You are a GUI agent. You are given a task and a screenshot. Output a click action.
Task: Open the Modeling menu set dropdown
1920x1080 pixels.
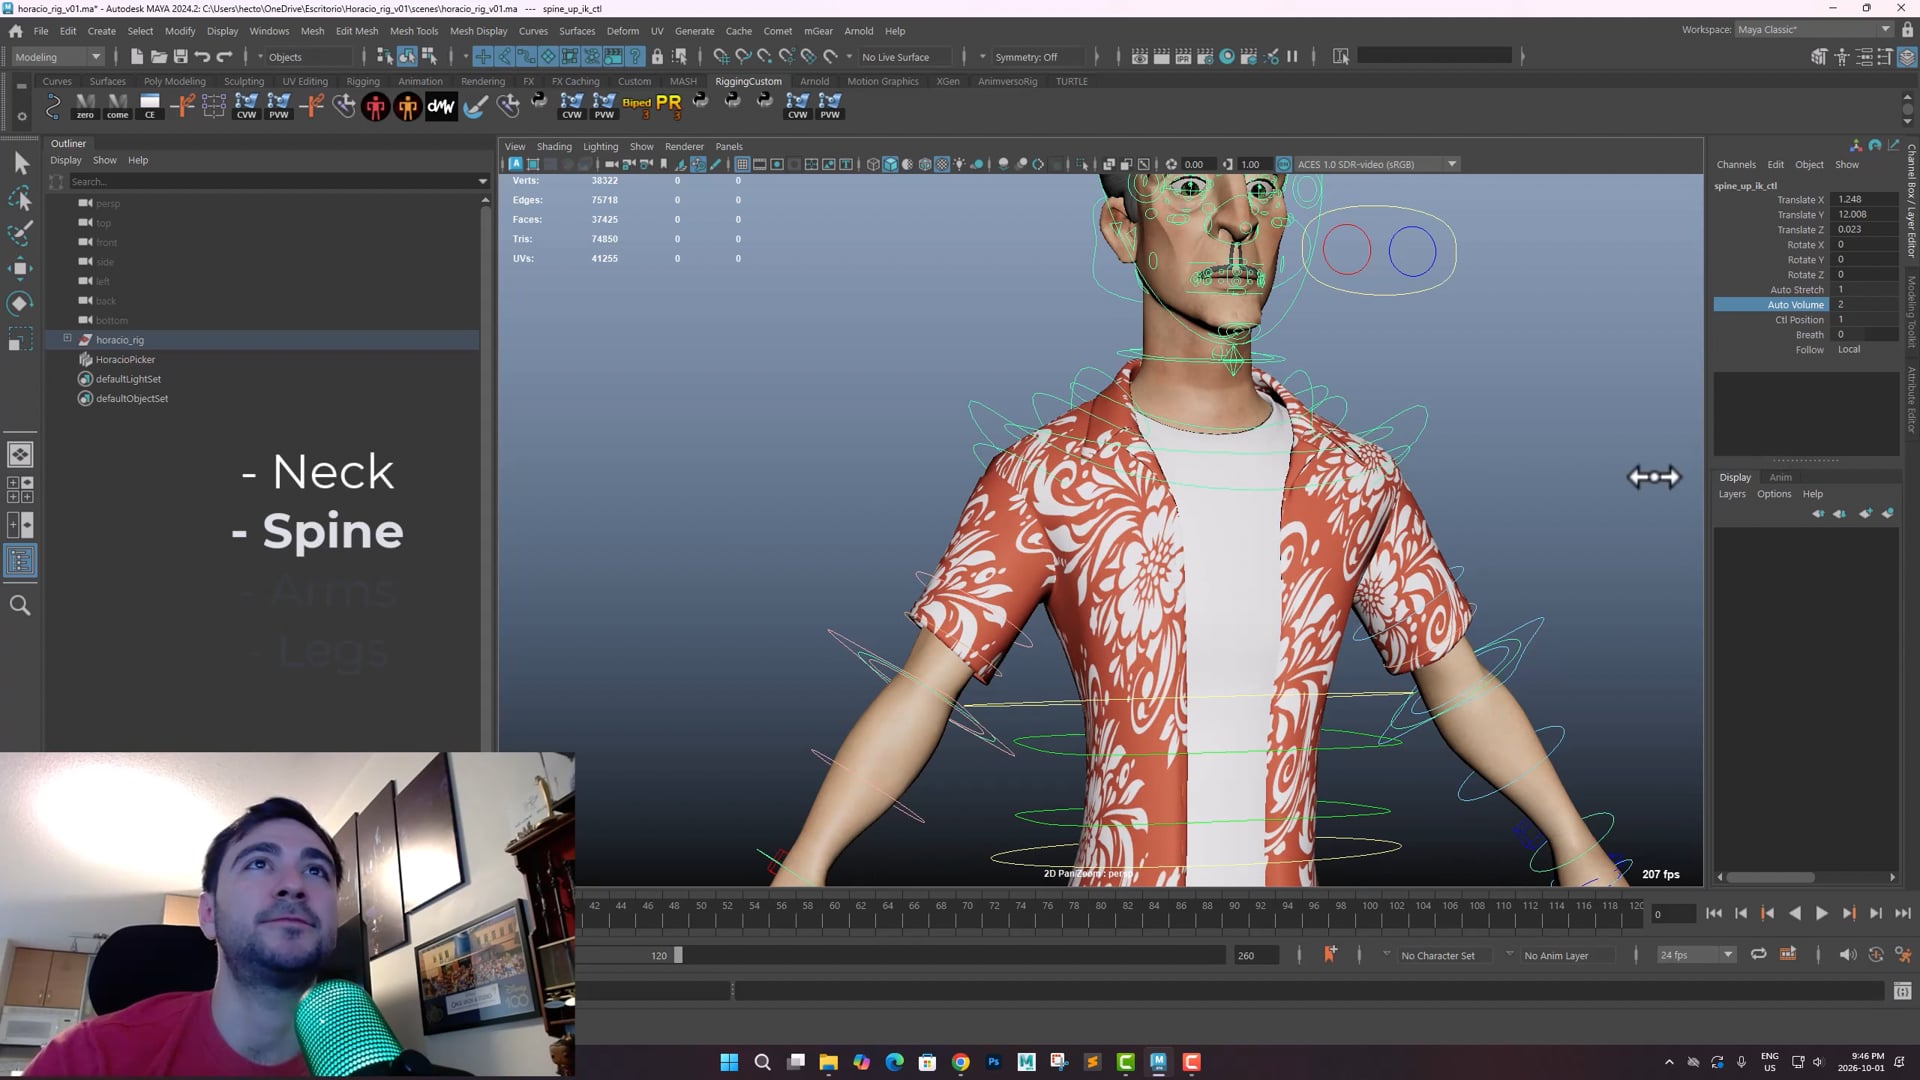[x=58, y=57]
